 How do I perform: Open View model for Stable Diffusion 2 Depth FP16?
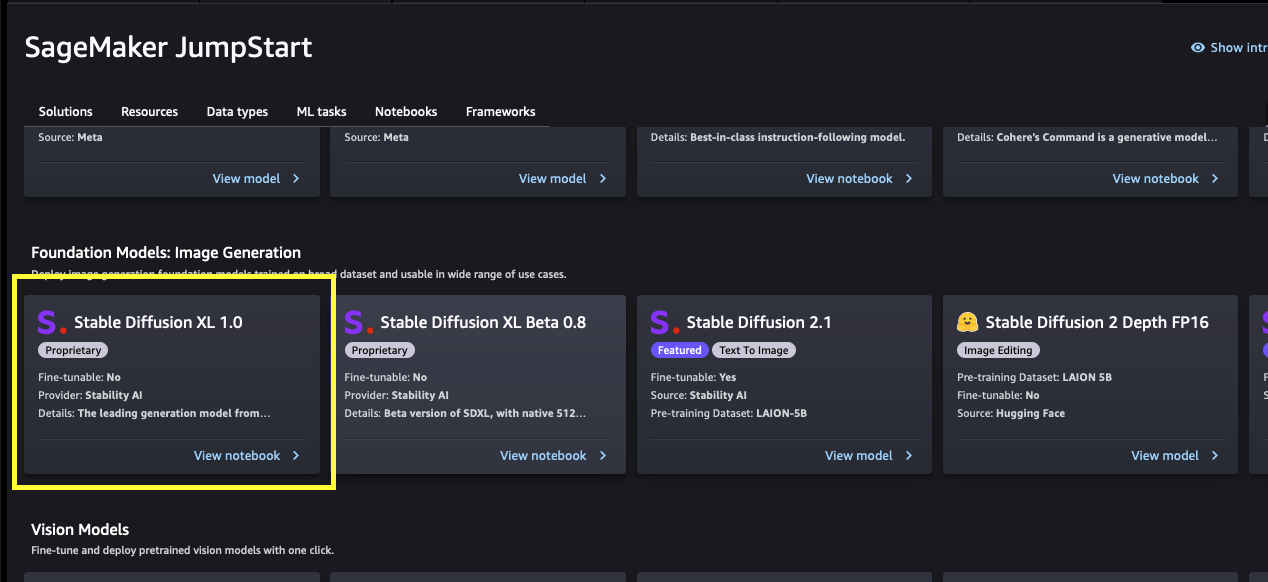(x=1165, y=456)
